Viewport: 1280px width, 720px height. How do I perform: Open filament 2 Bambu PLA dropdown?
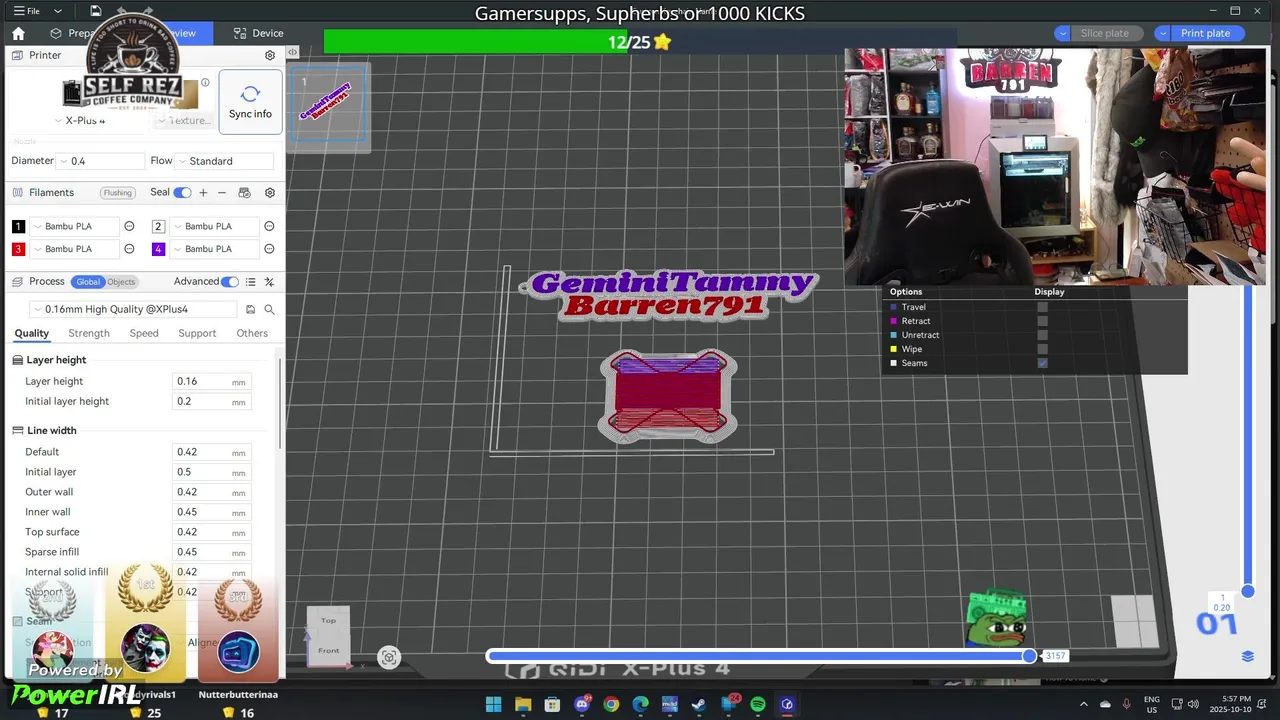215,226
